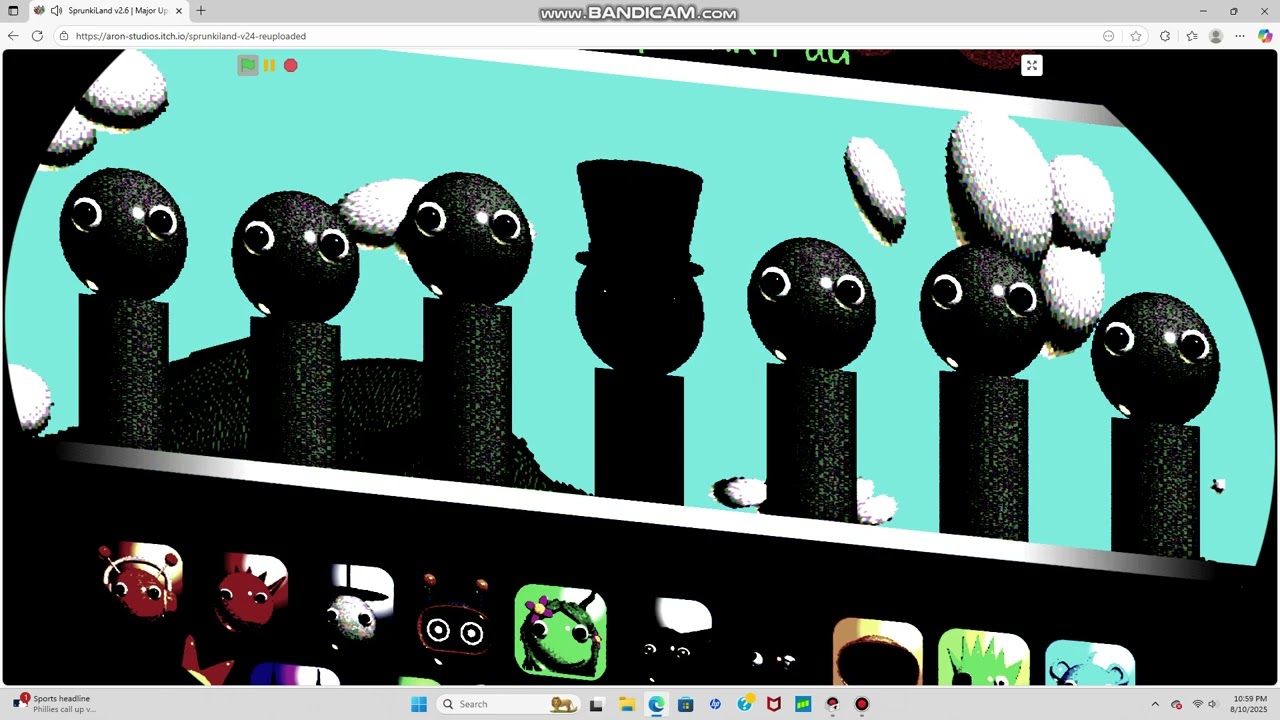The width and height of the screenshot is (1280, 720).
Task: Open the volume control
Action: pyautogui.click(x=1212, y=704)
